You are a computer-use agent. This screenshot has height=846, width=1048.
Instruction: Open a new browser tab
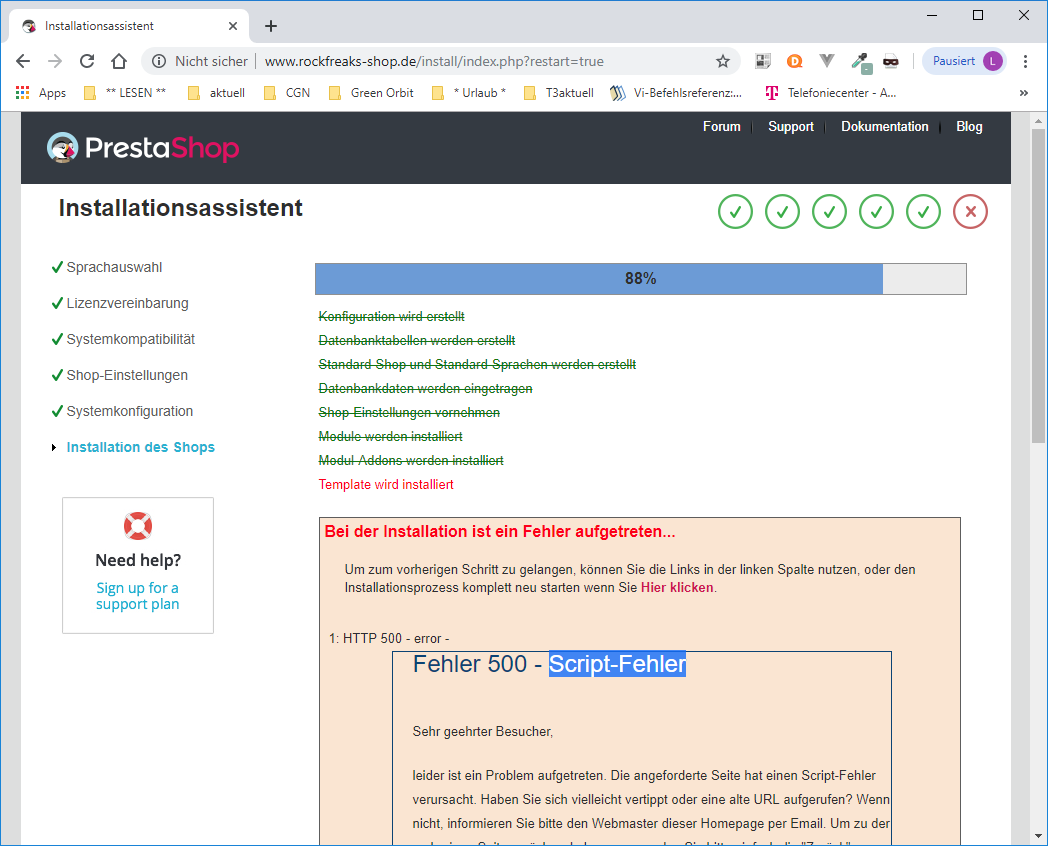(x=271, y=26)
